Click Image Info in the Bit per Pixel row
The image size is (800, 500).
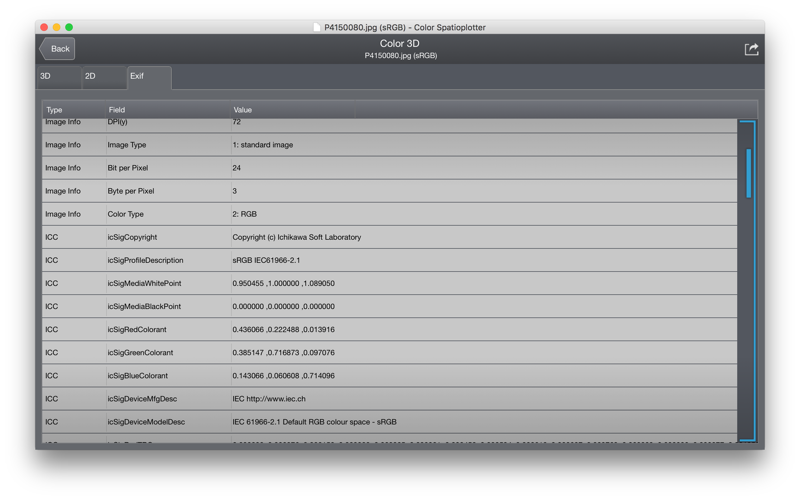(x=63, y=168)
